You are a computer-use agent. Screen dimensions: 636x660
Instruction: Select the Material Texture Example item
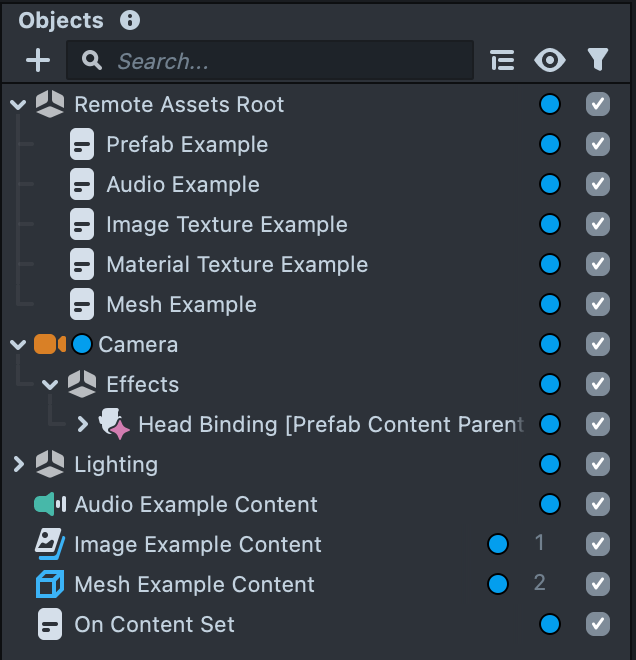237,265
